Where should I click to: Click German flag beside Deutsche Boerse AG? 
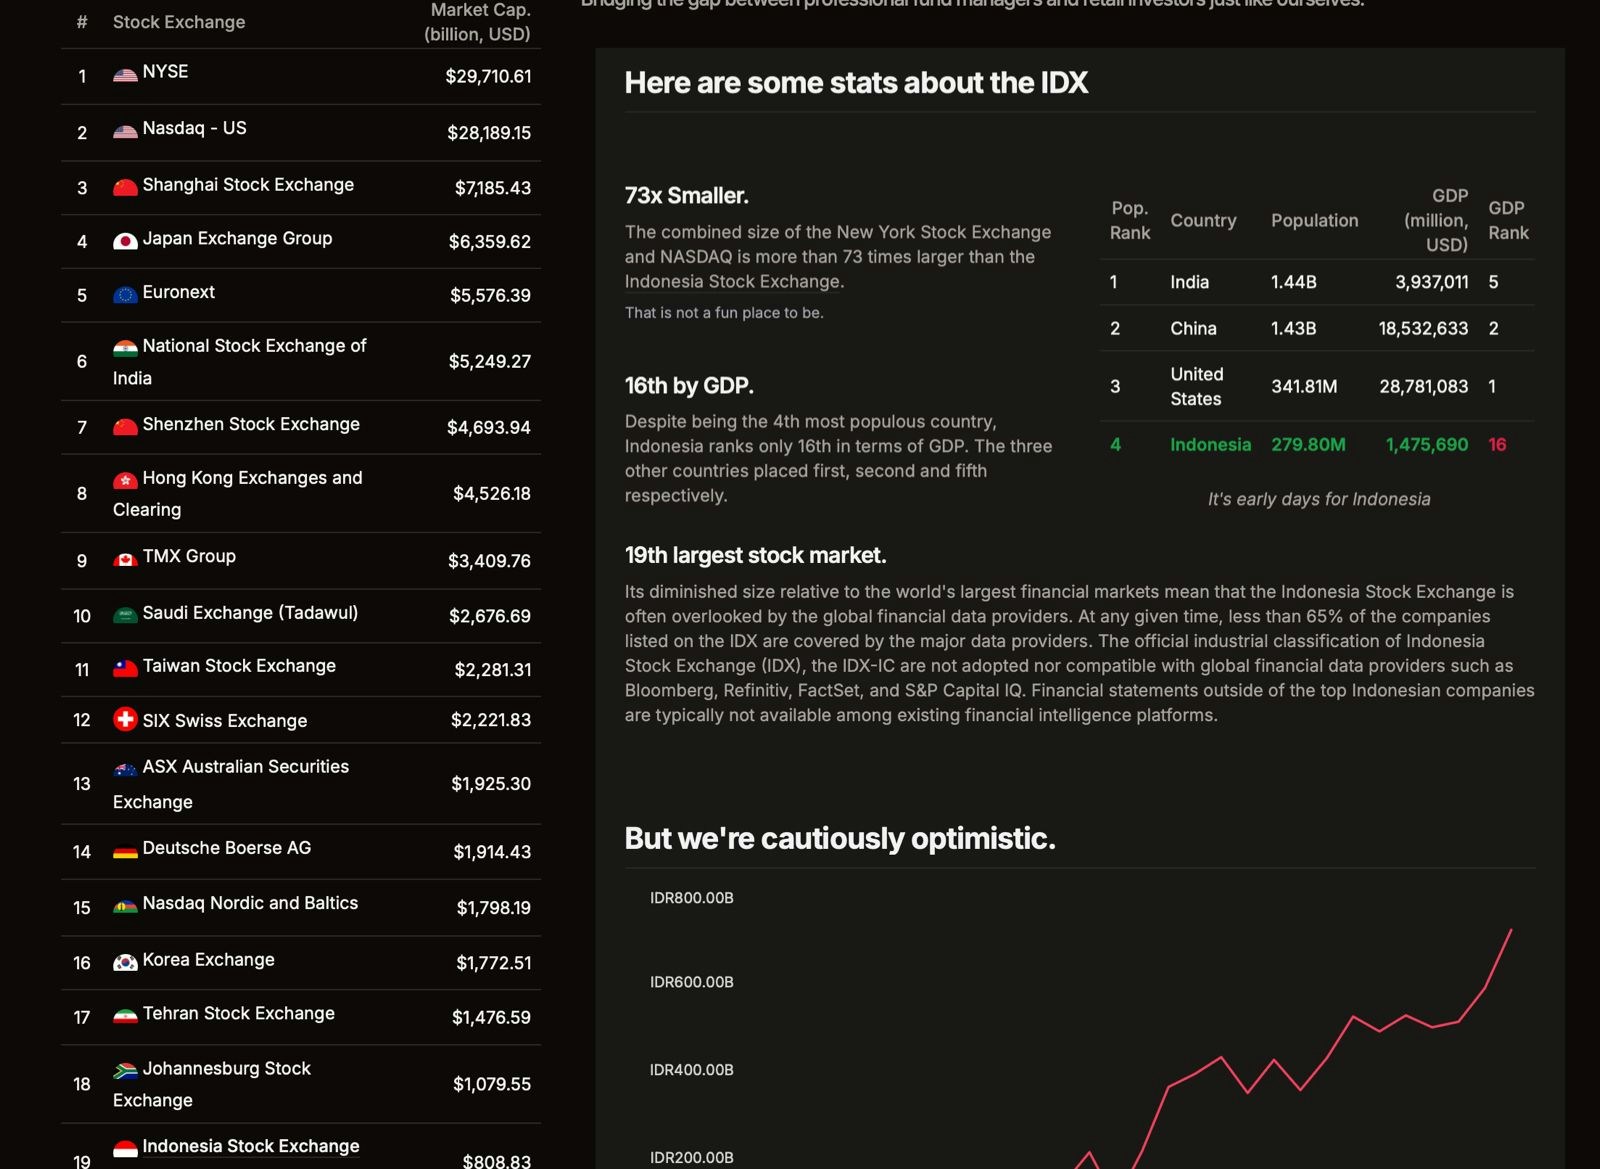click(125, 851)
